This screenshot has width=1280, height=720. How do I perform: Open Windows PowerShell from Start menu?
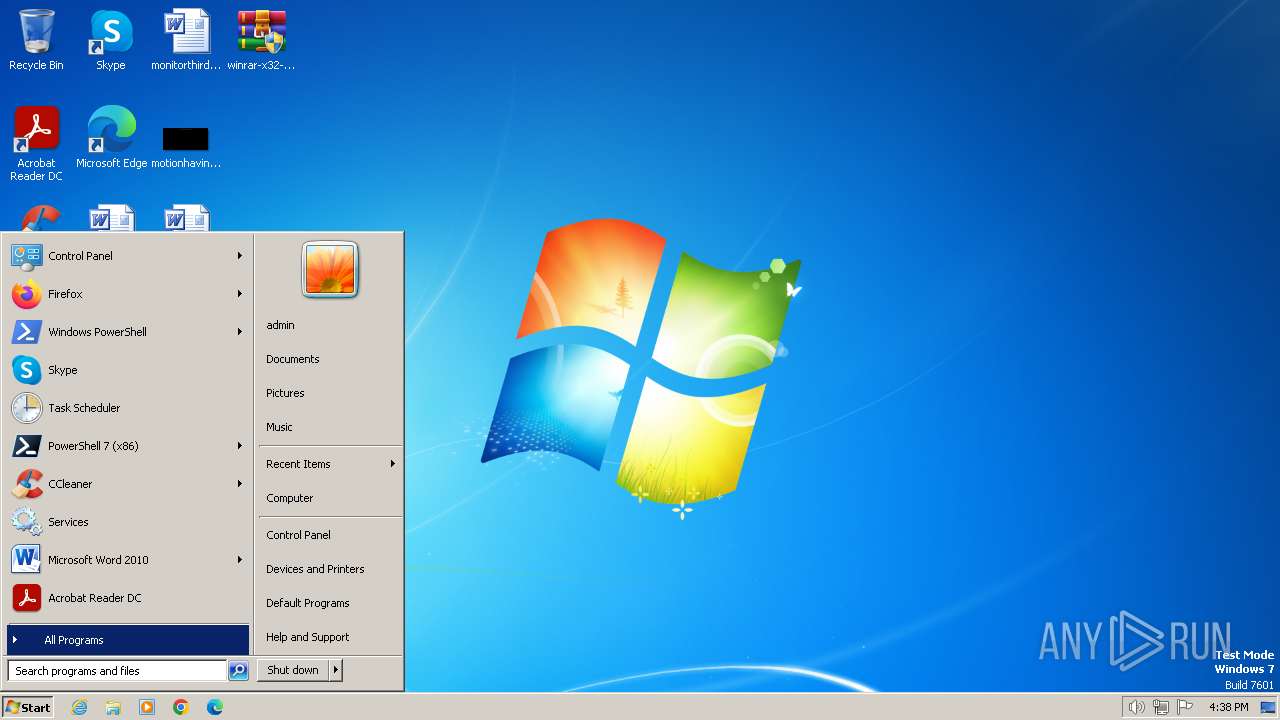click(127, 332)
